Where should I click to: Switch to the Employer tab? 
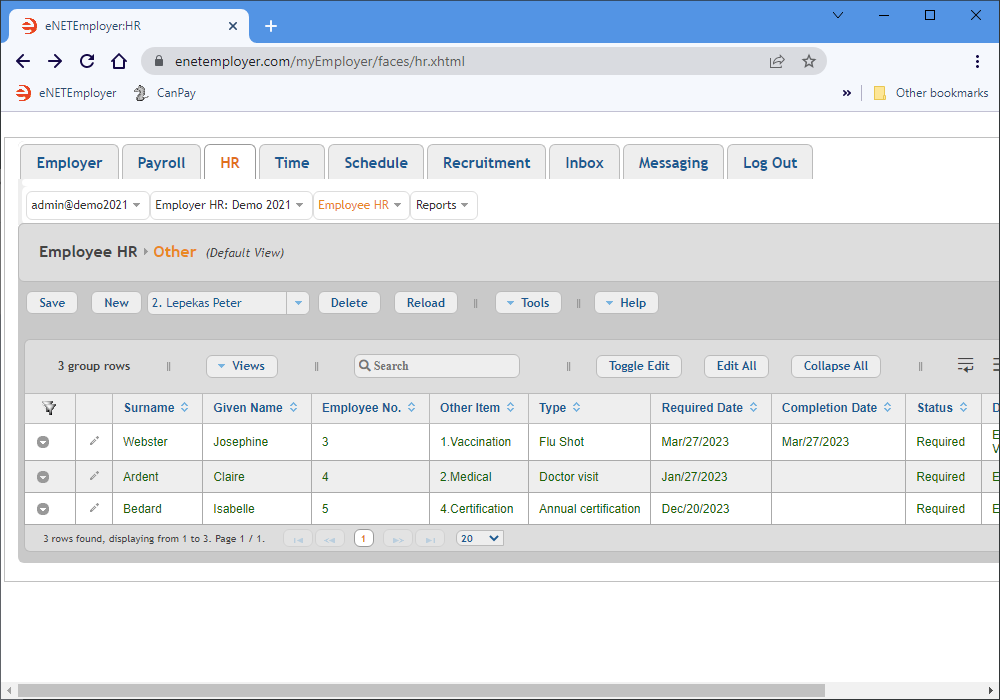point(70,163)
